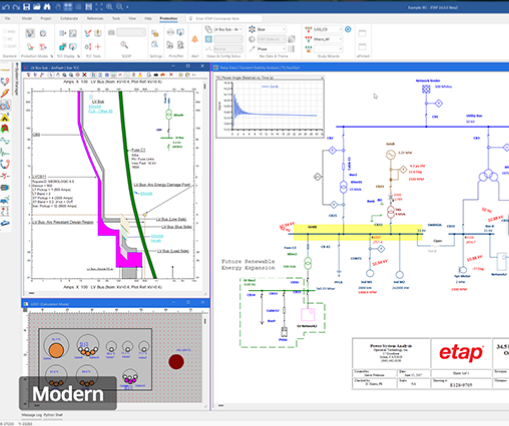Open project using folder icon

(x=37, y=6)
